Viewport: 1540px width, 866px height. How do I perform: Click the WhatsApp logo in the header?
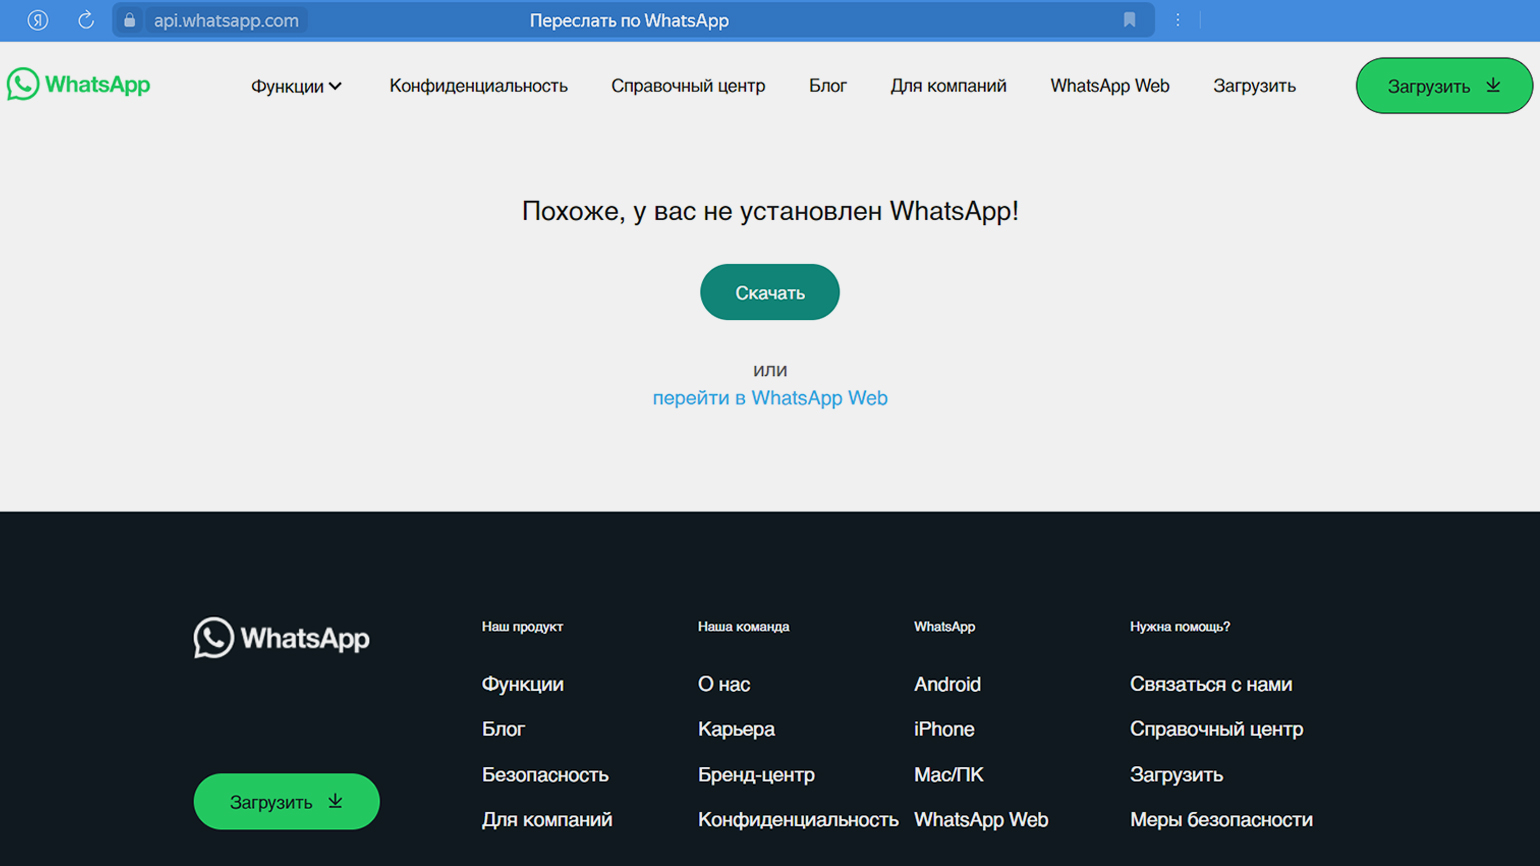click(x=78, y=85)
